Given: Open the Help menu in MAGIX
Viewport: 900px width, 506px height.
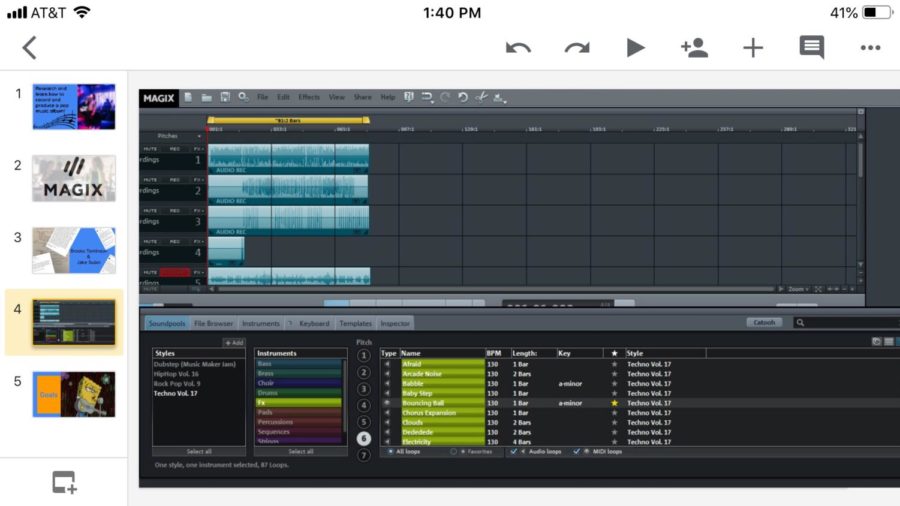Looking at the screenshot, I should tap(387, 98).
